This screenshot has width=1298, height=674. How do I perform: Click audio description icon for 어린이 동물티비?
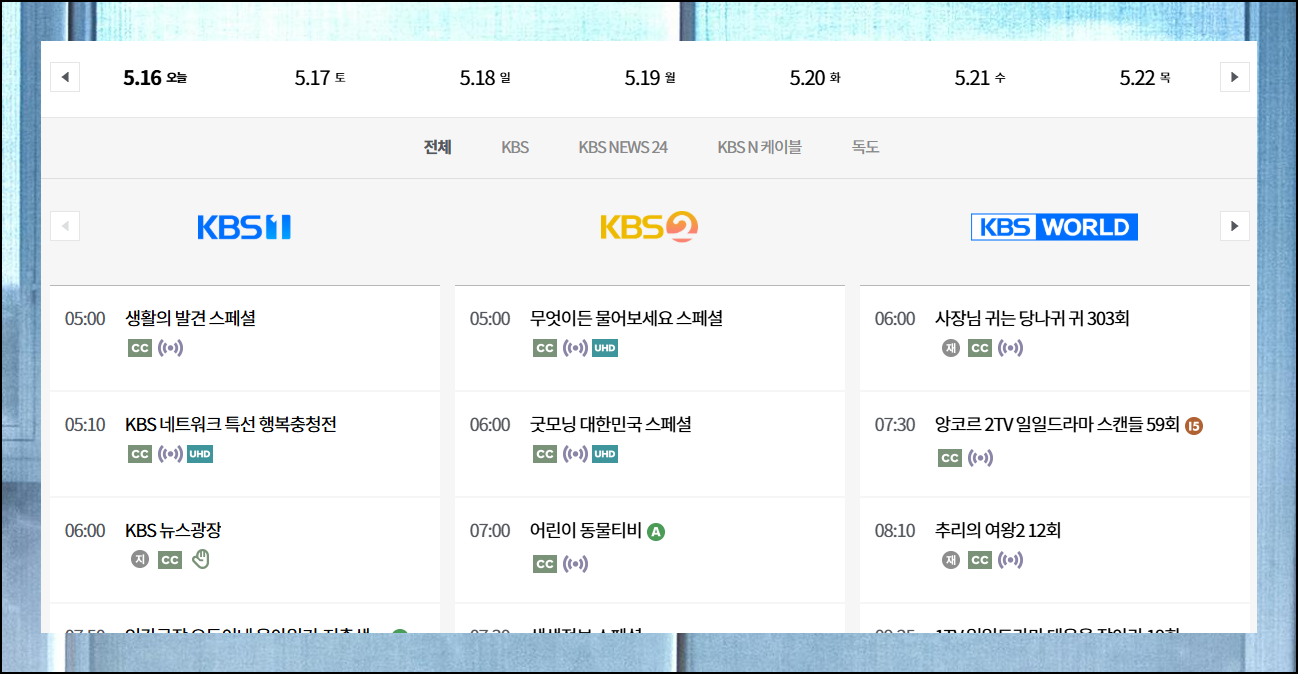tap(575, 564)
